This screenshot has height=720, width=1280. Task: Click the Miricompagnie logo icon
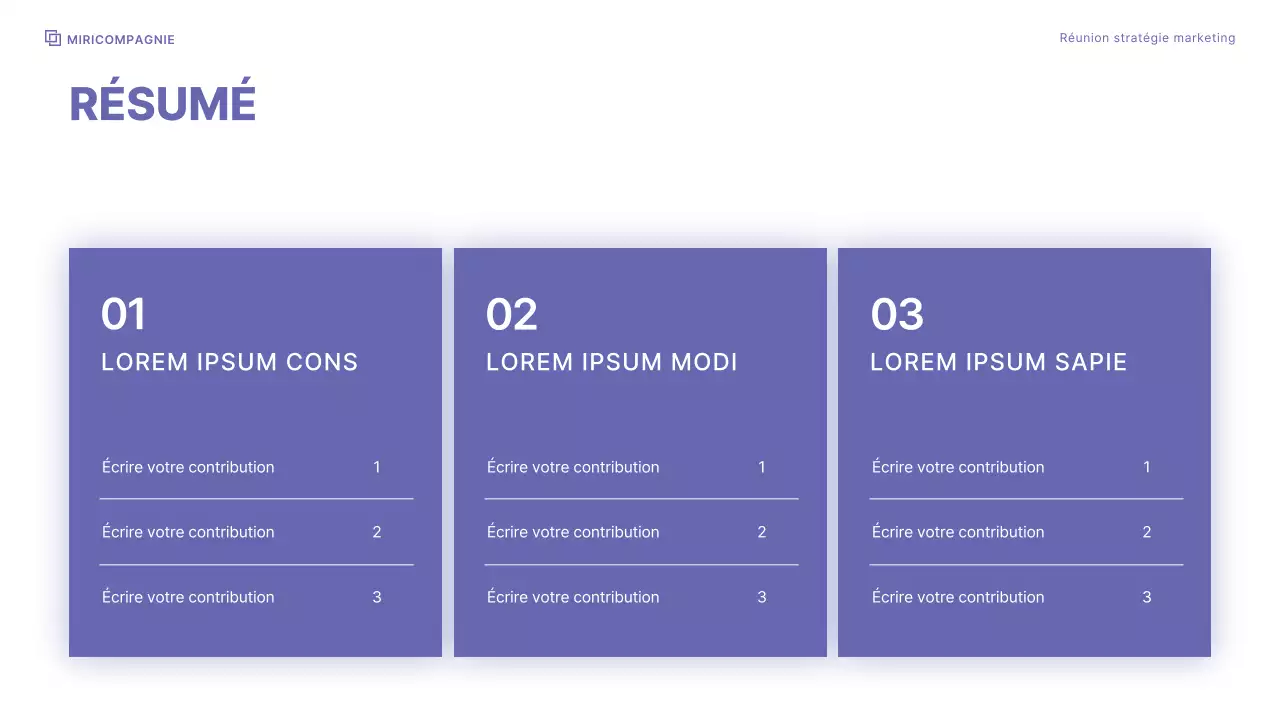(53, 38)
